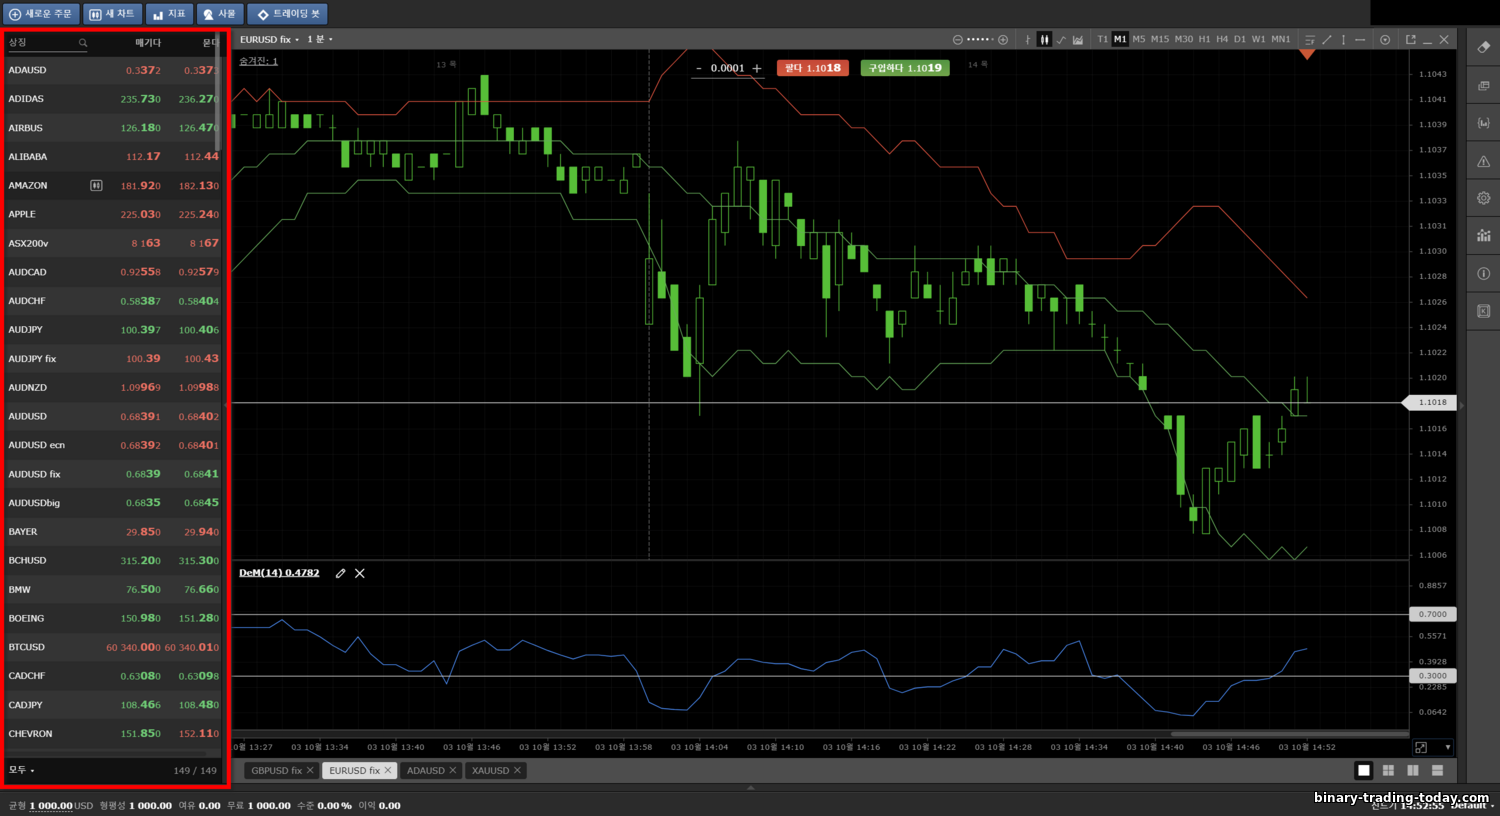1500x816 pixels.
Task: Switch to the line chart type icon
Action: (1061, 39)
